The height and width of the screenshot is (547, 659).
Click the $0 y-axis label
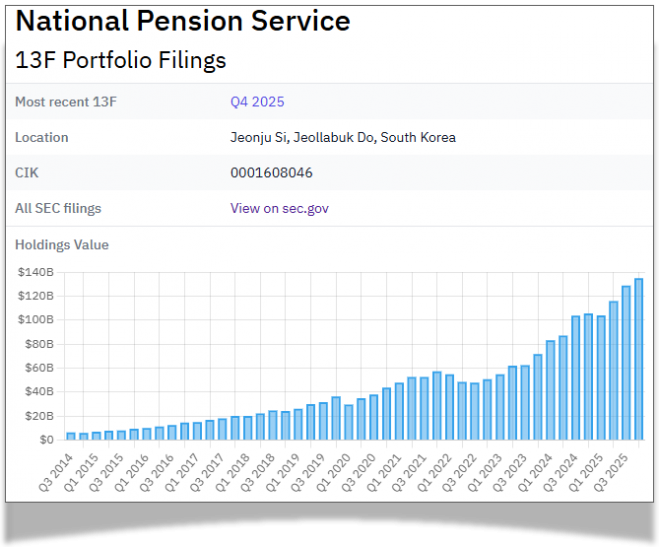pos(47,440)
